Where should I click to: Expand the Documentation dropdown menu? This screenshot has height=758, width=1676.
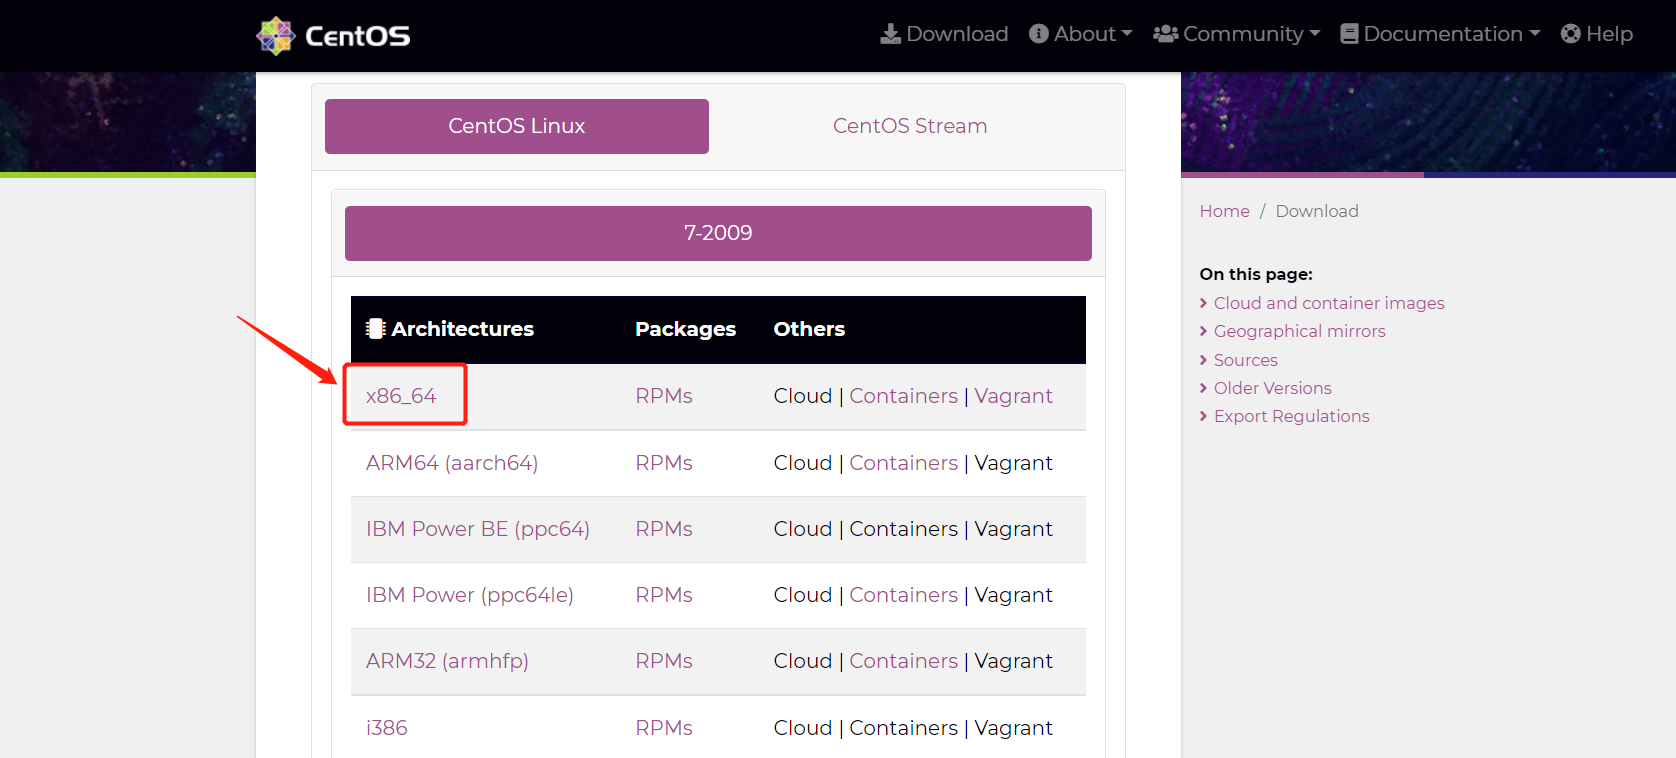pos(1440,34)
